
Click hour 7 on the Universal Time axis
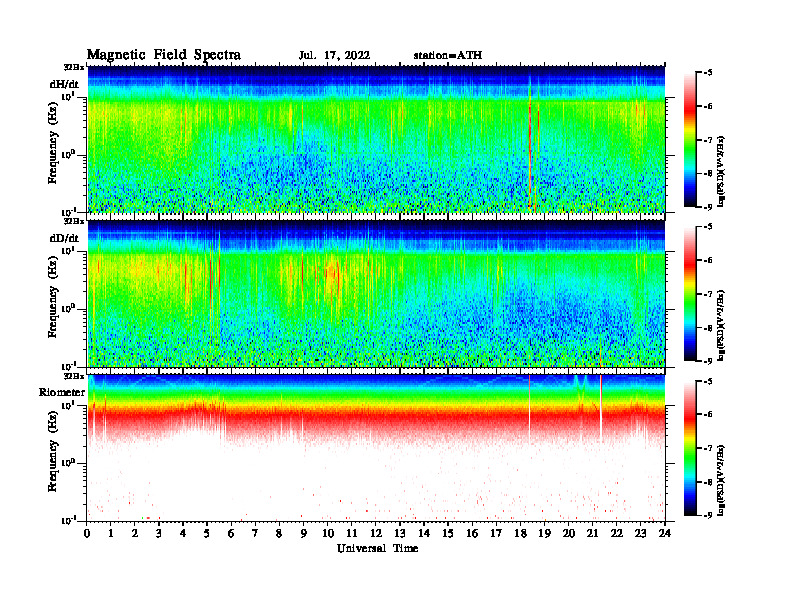click(x=256, y=534)
